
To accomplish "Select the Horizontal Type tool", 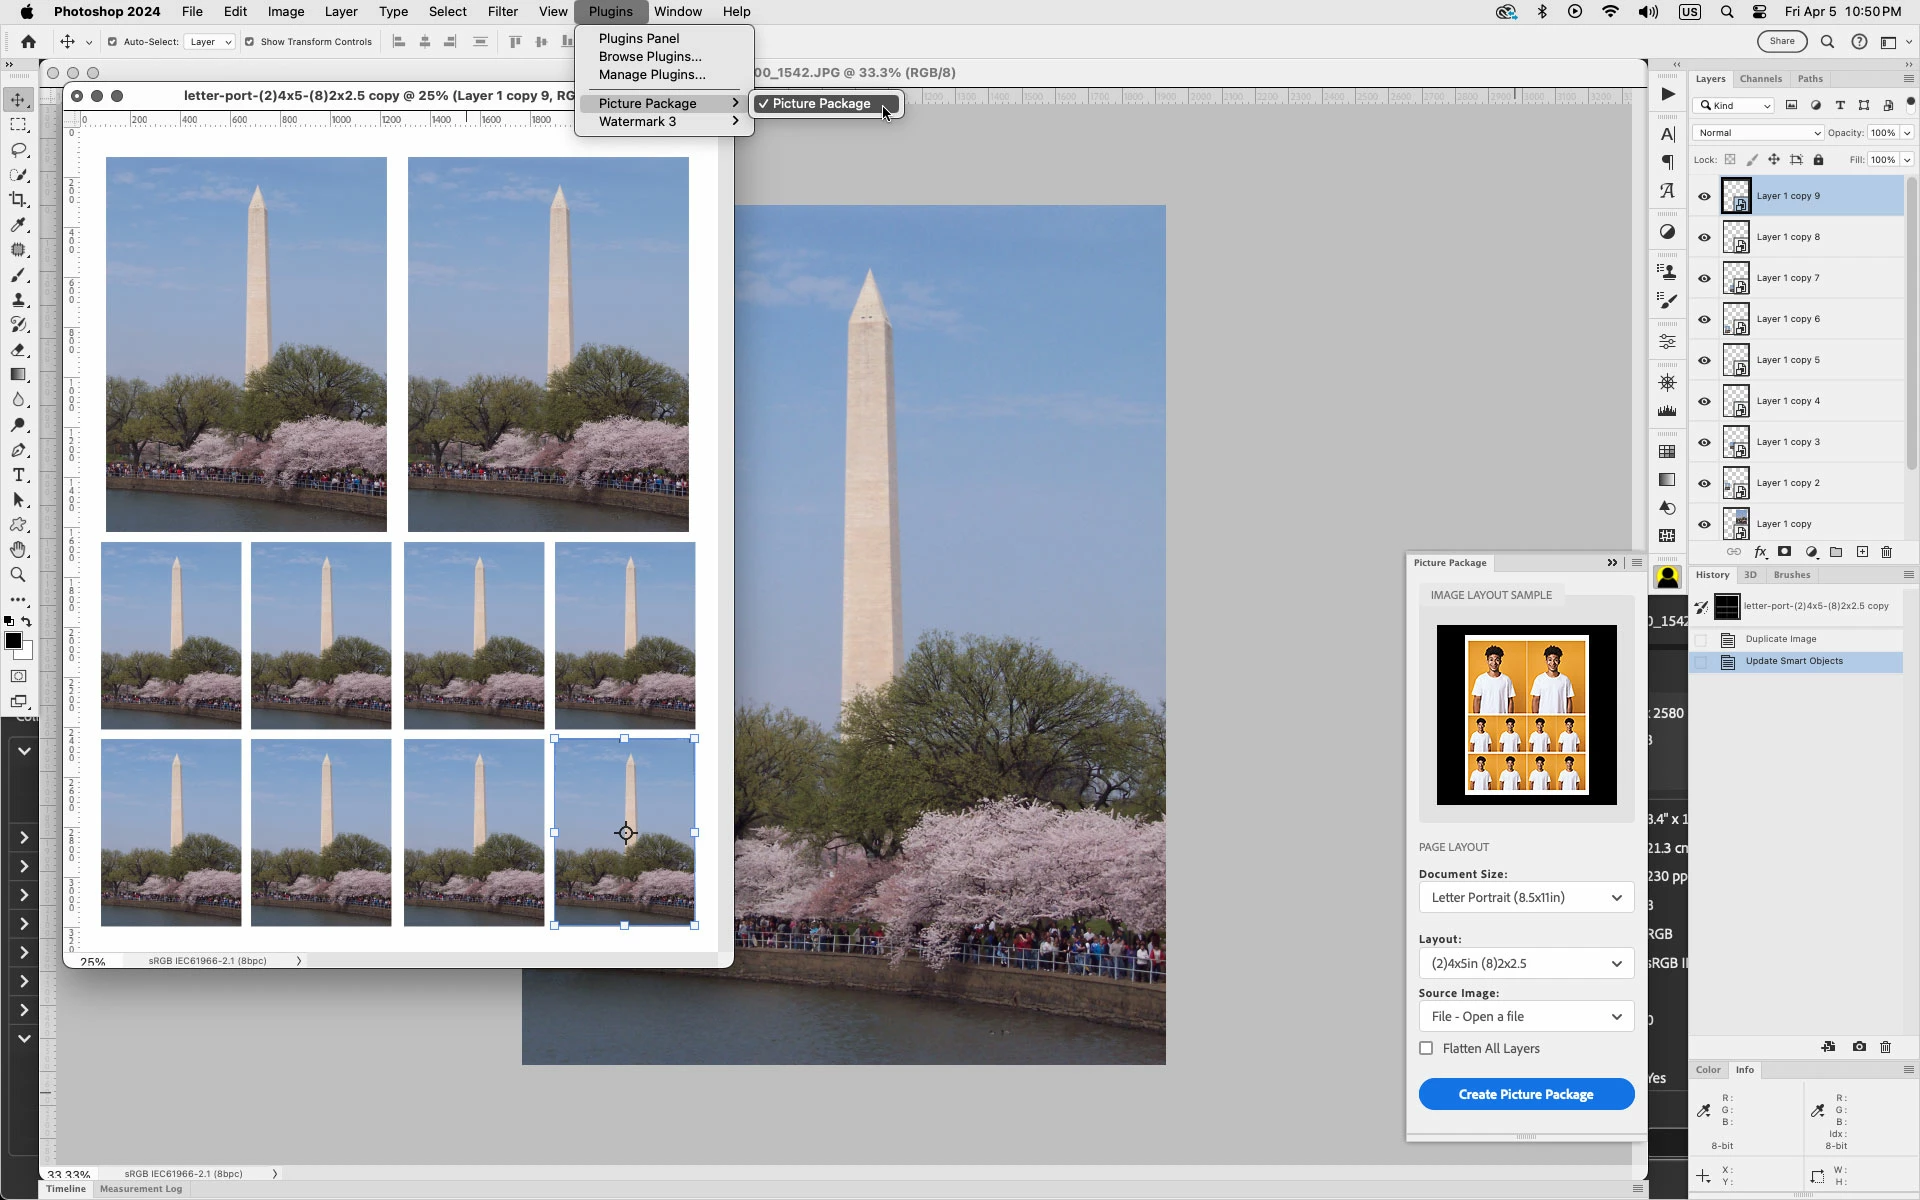I will click(18, 475).
